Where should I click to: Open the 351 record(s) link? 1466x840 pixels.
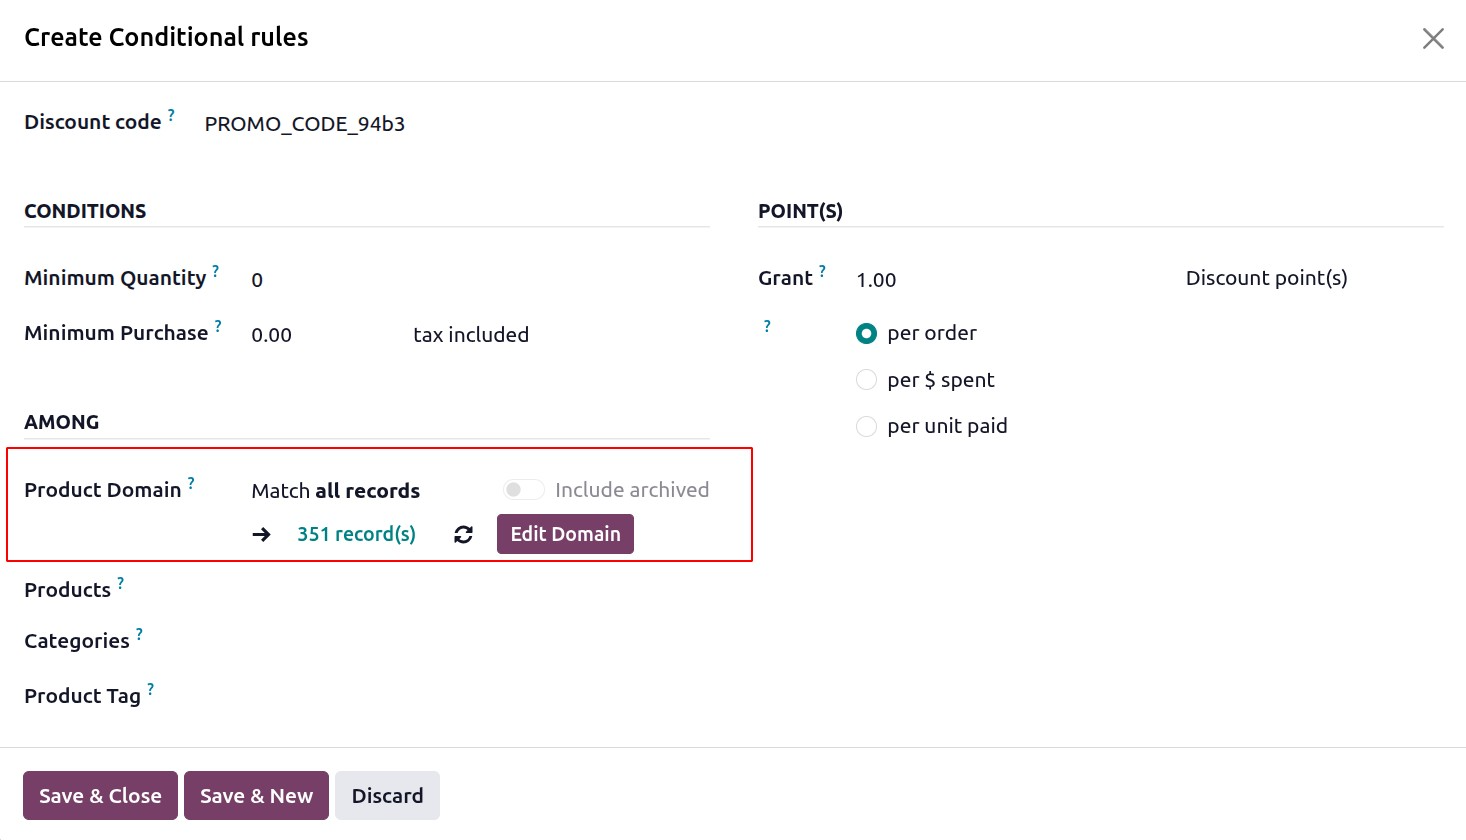(356, 535)
